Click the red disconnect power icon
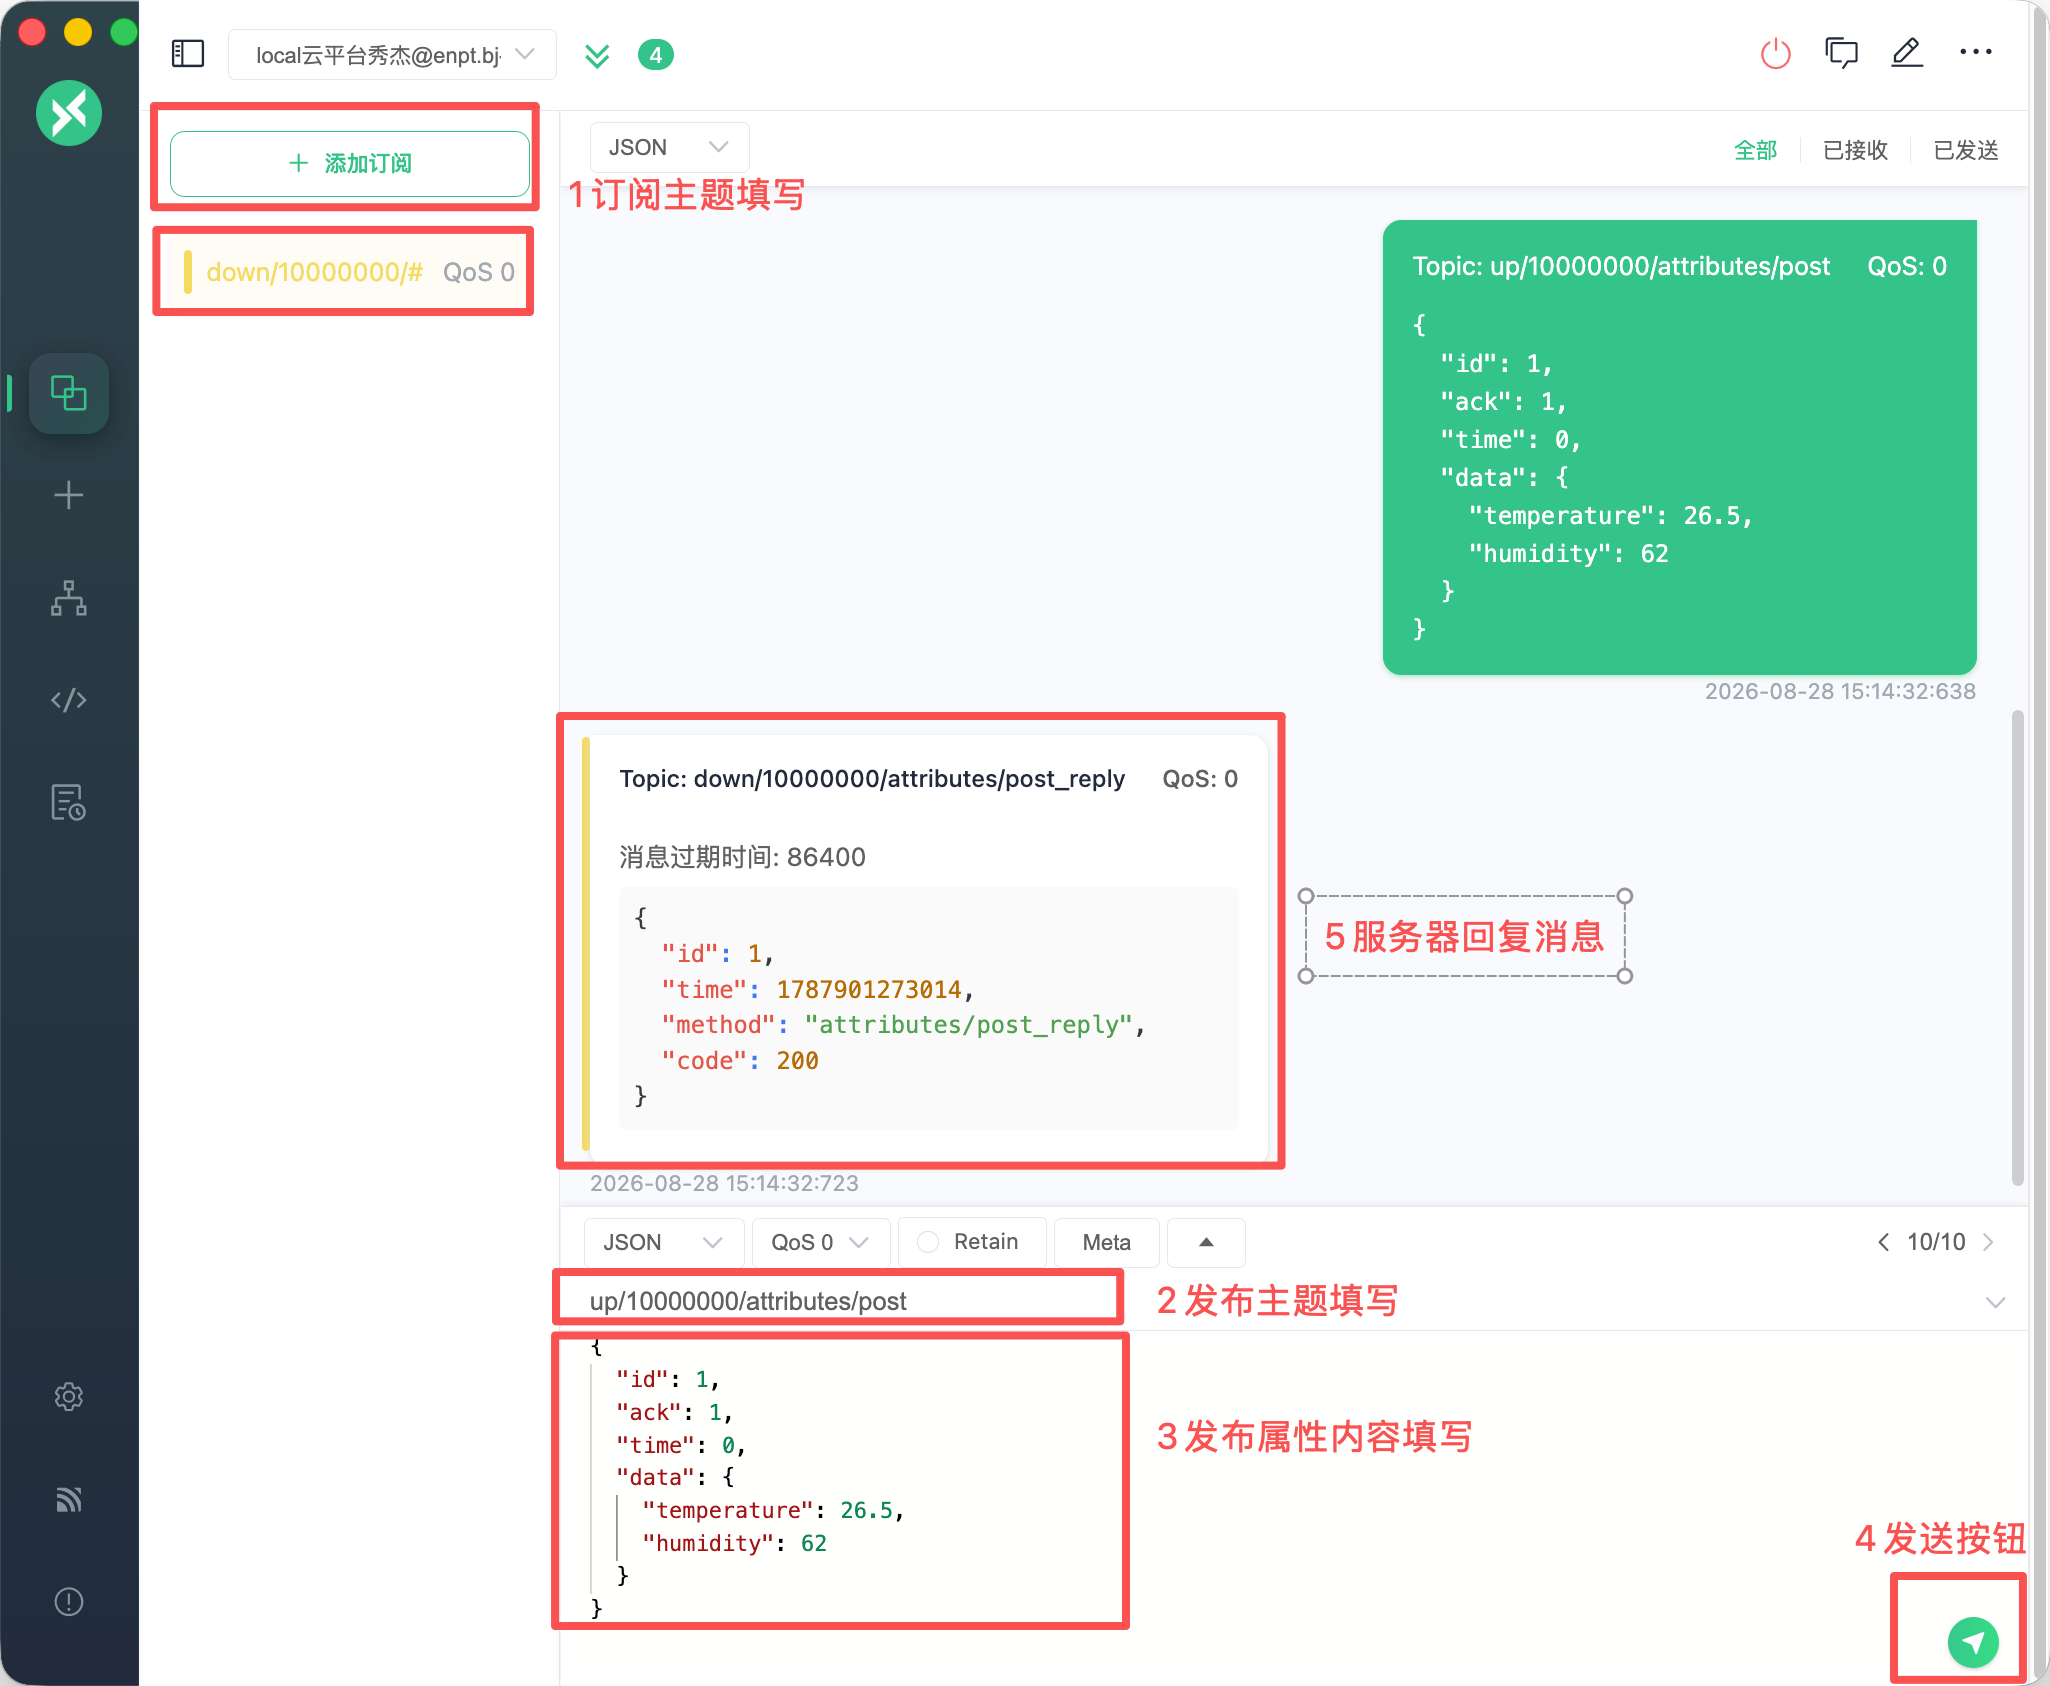Screen dimensions: 2050x1686 (x=1776, y=53)
